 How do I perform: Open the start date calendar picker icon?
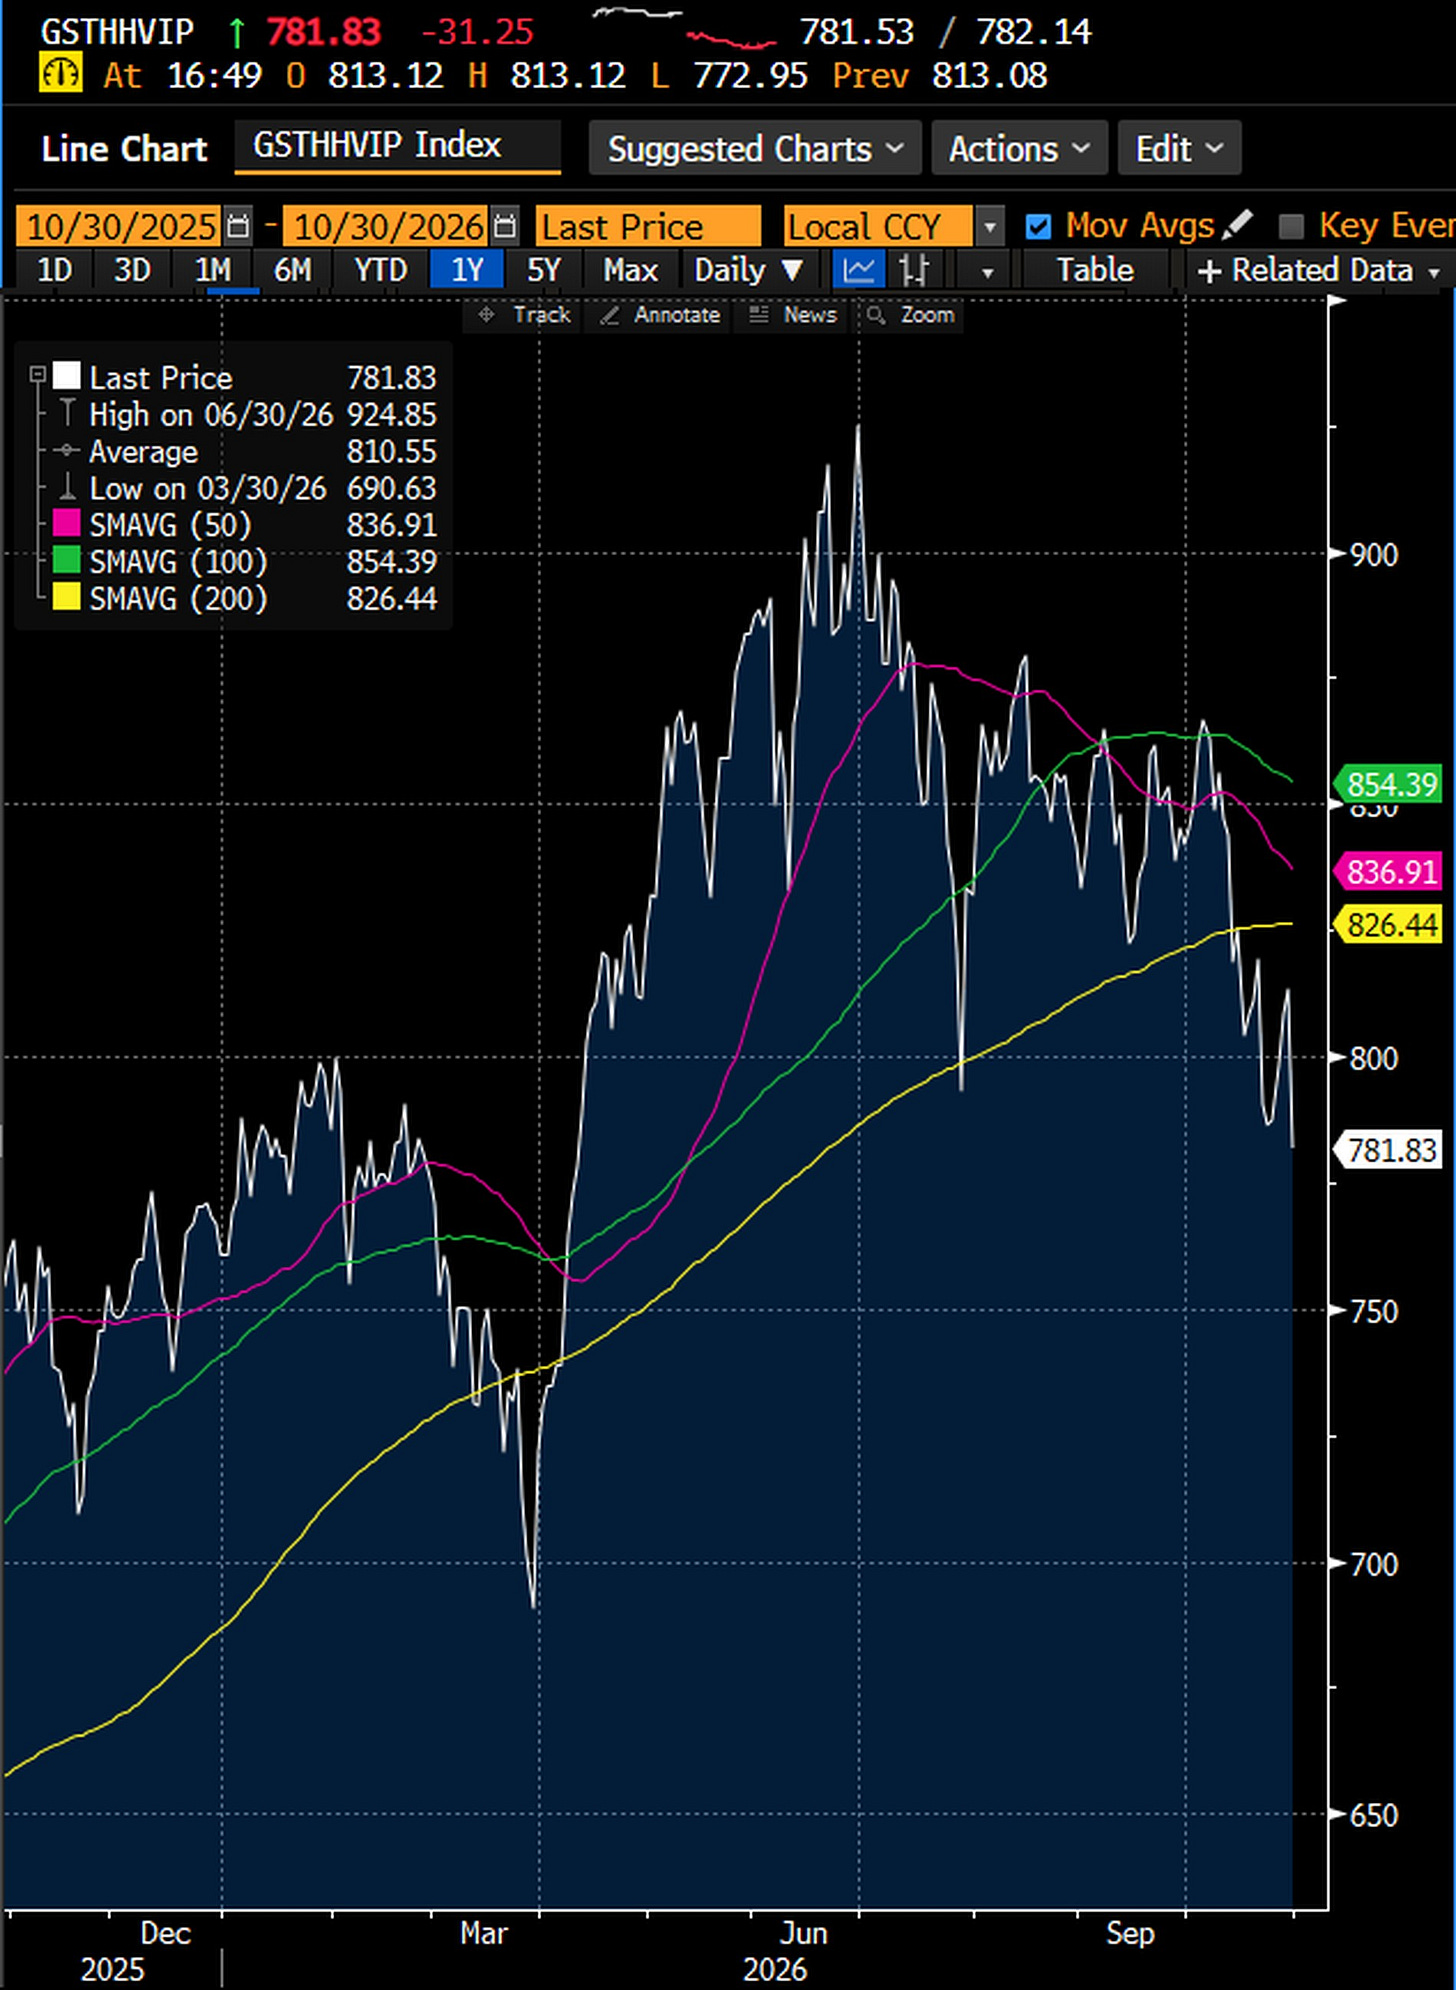click(x=238, y=226)
